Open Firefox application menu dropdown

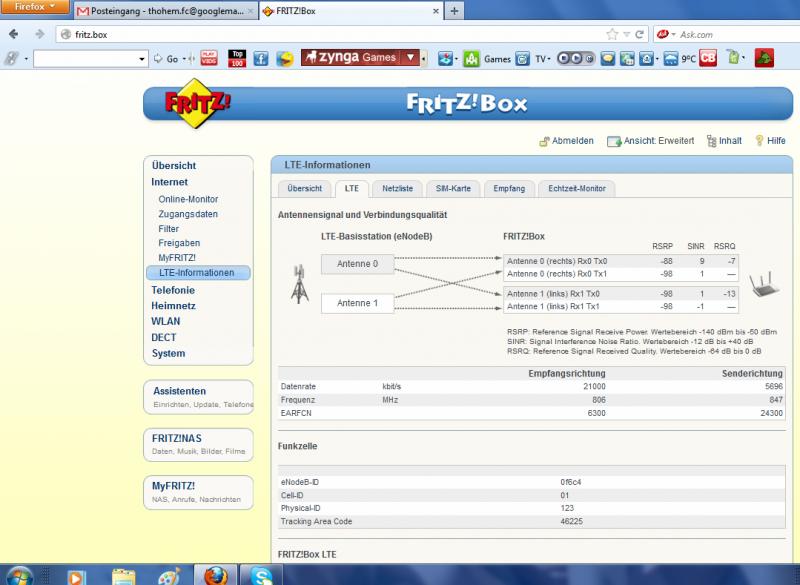35,7
